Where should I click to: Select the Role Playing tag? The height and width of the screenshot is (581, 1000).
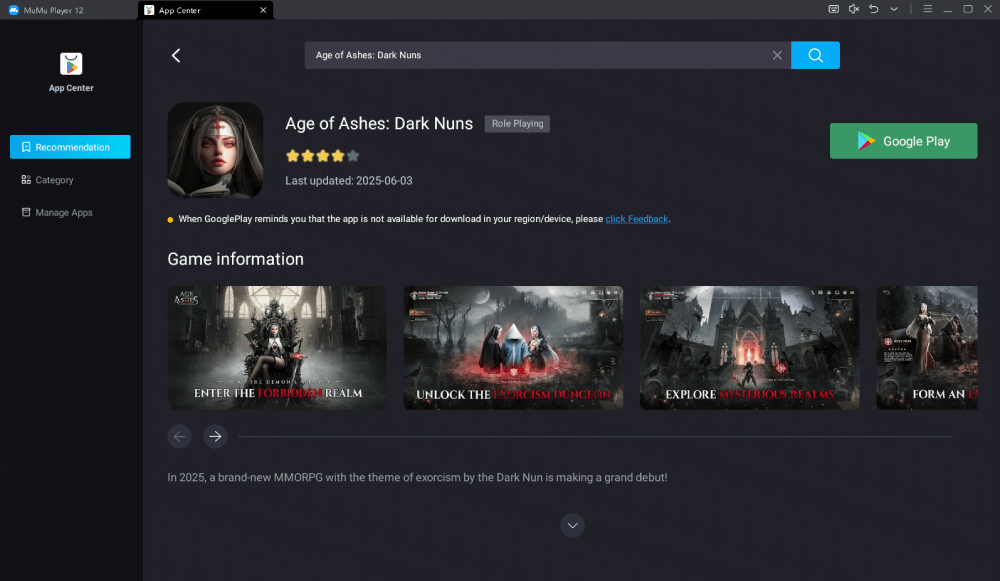(517, 124)
